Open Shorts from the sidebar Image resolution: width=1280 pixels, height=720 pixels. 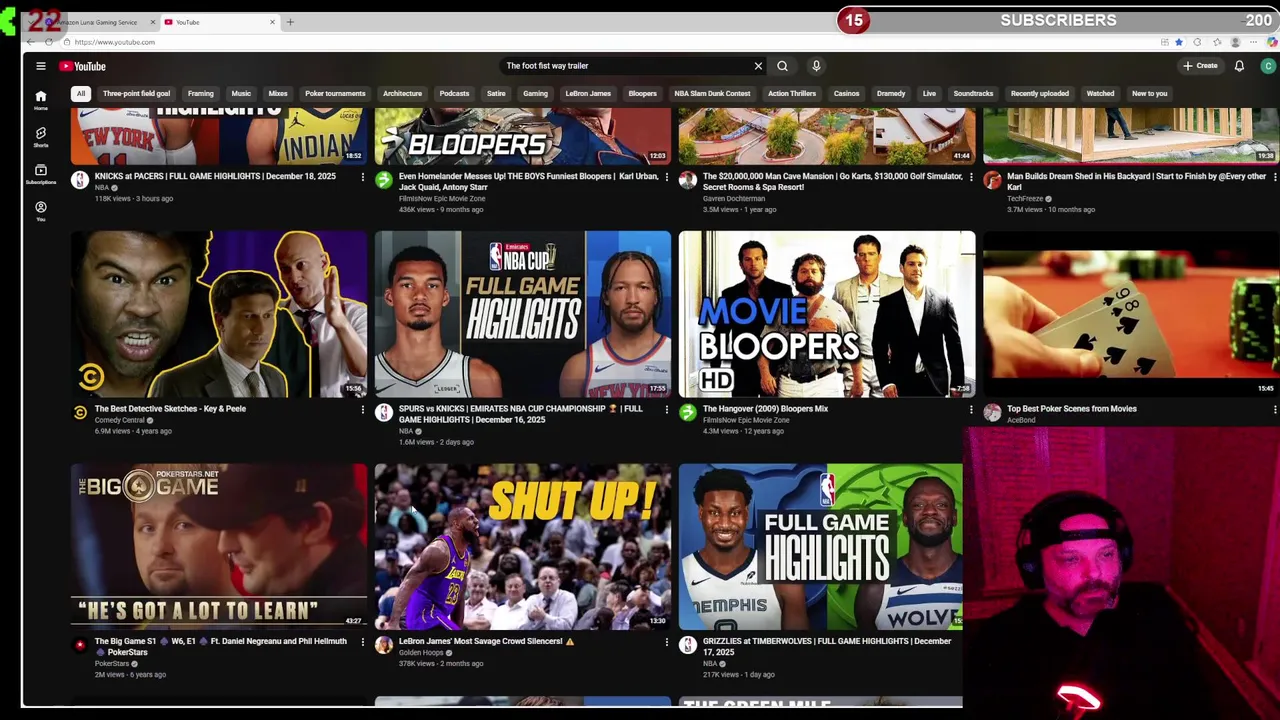(41, 137)
